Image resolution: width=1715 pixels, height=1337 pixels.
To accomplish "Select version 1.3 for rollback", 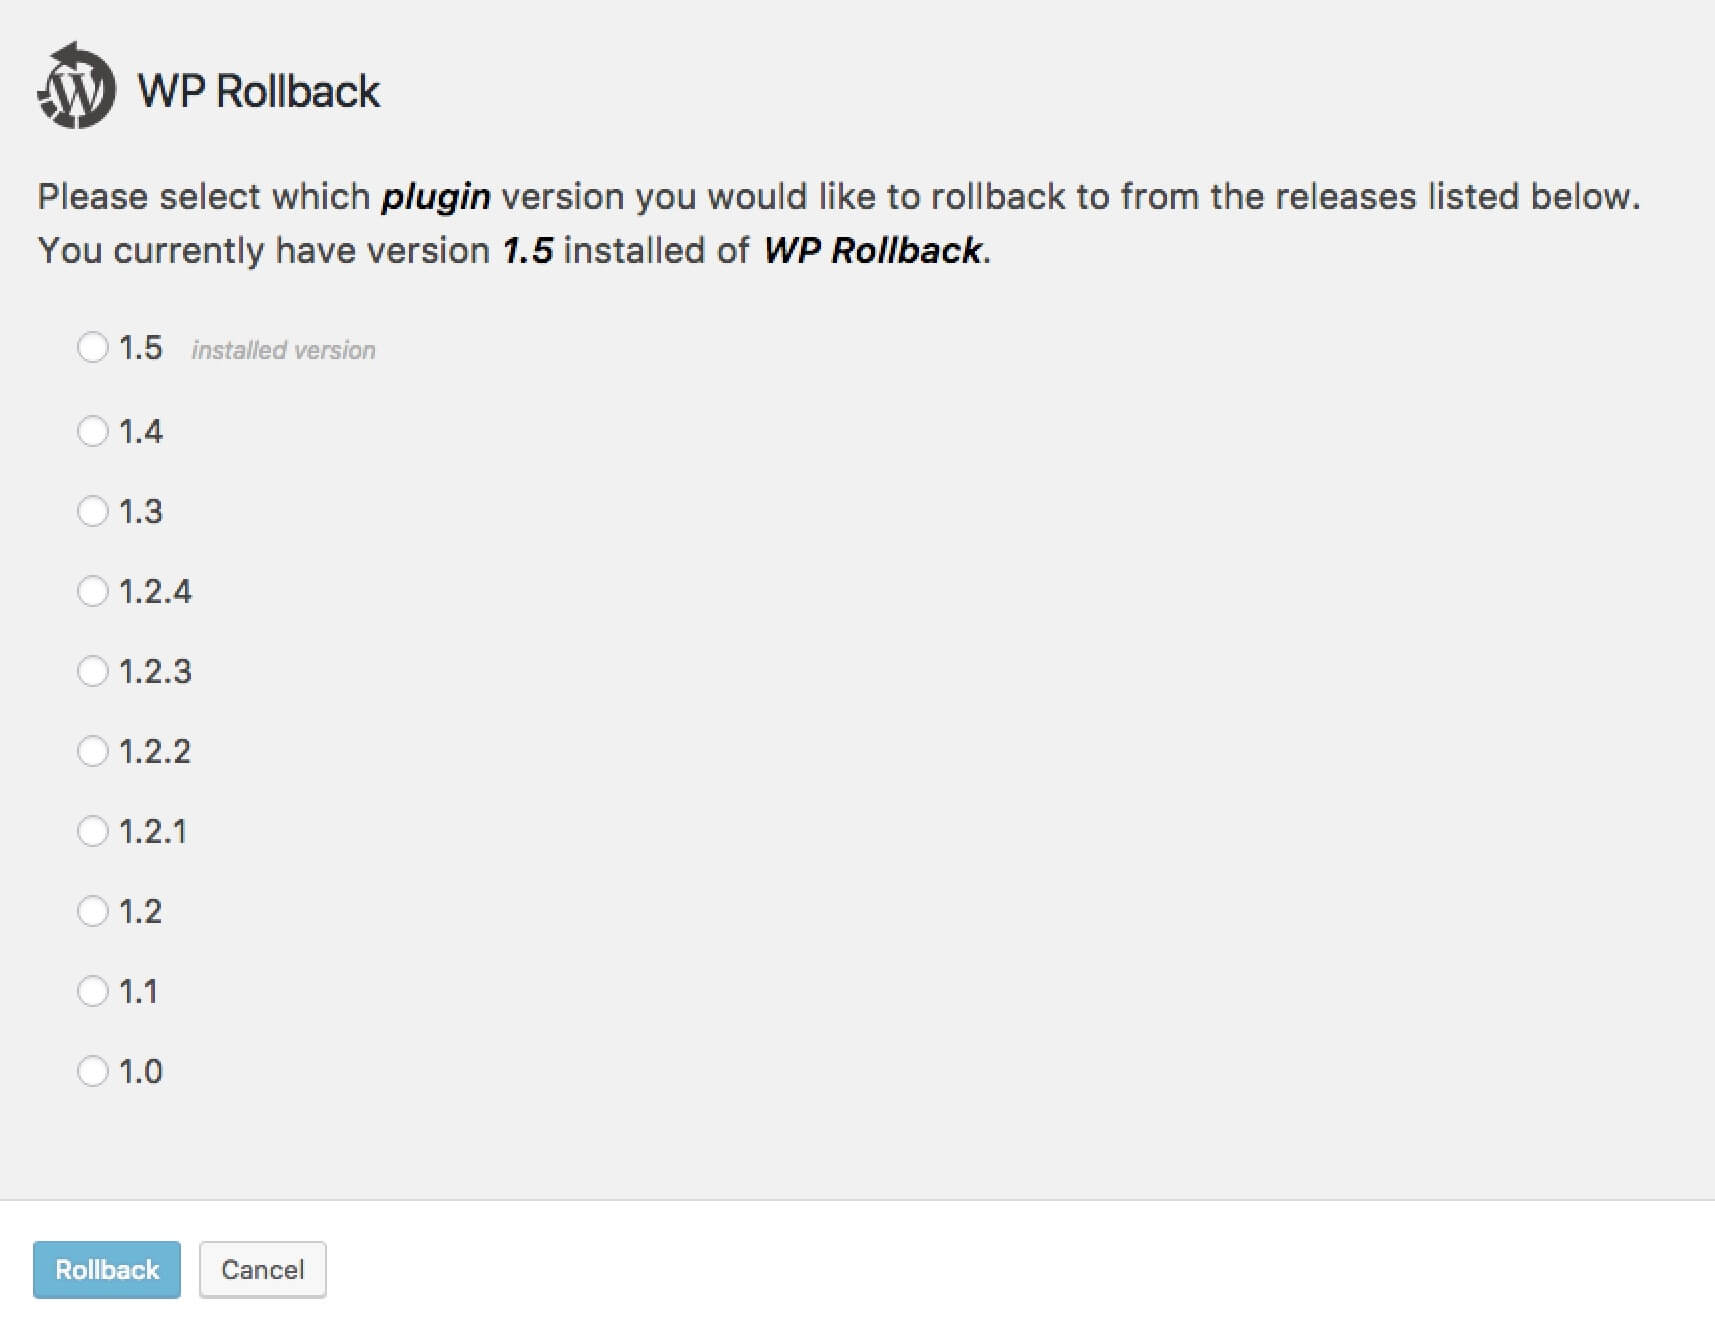I will pyautogui.click(x=92, y=511).
